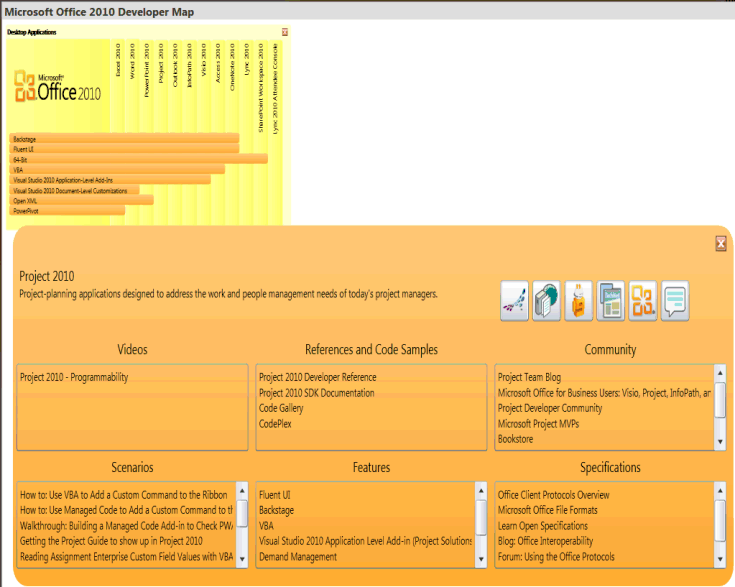Open How to: Use Managed Code scenario
Screen dimensions: 735x587
[126, 510]
